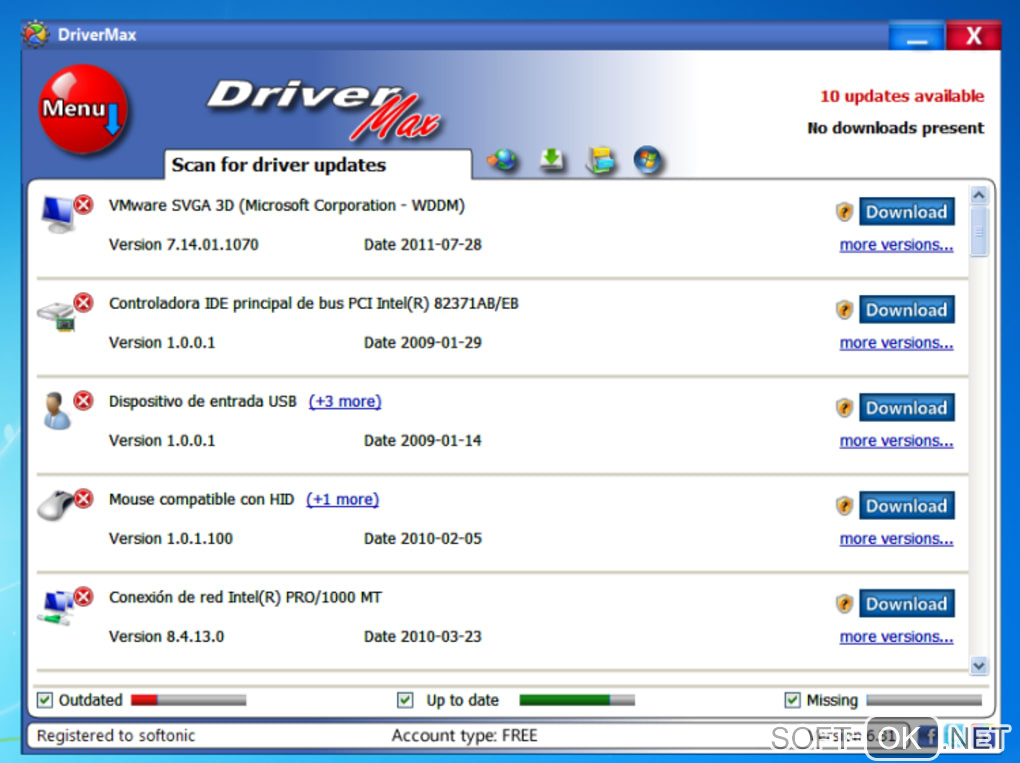Click Version 1.0.1.100 text
The width and height of the screenshot is (1020, 763).
point(171,539)
